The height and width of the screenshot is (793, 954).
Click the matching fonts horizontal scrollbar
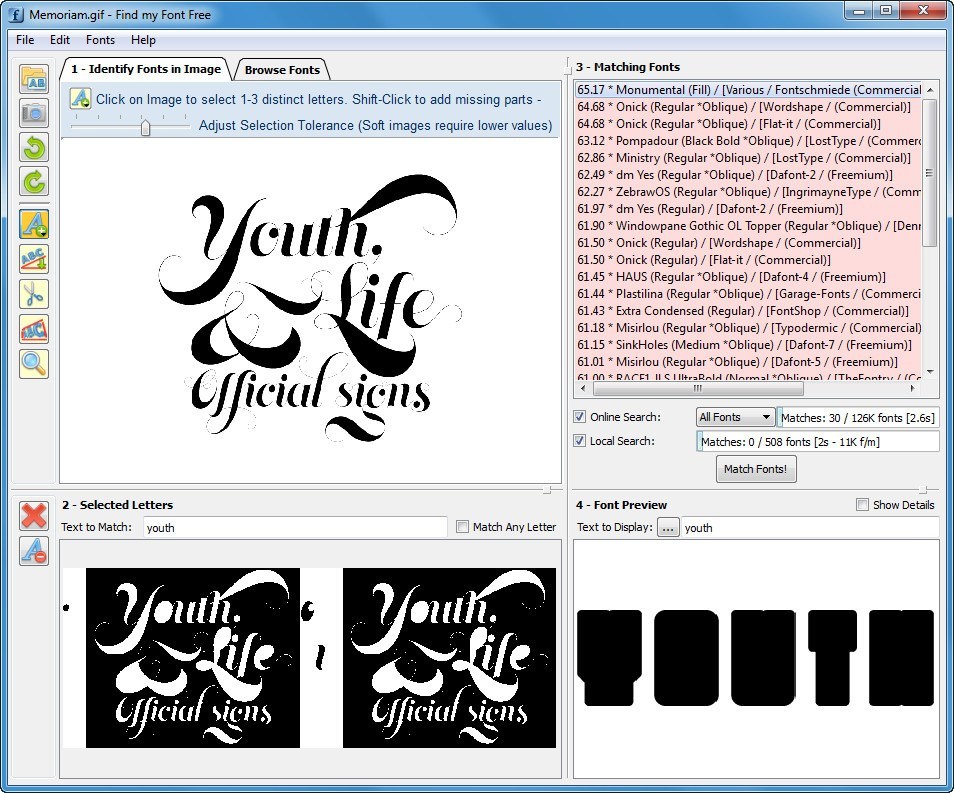tap(698, 388)
